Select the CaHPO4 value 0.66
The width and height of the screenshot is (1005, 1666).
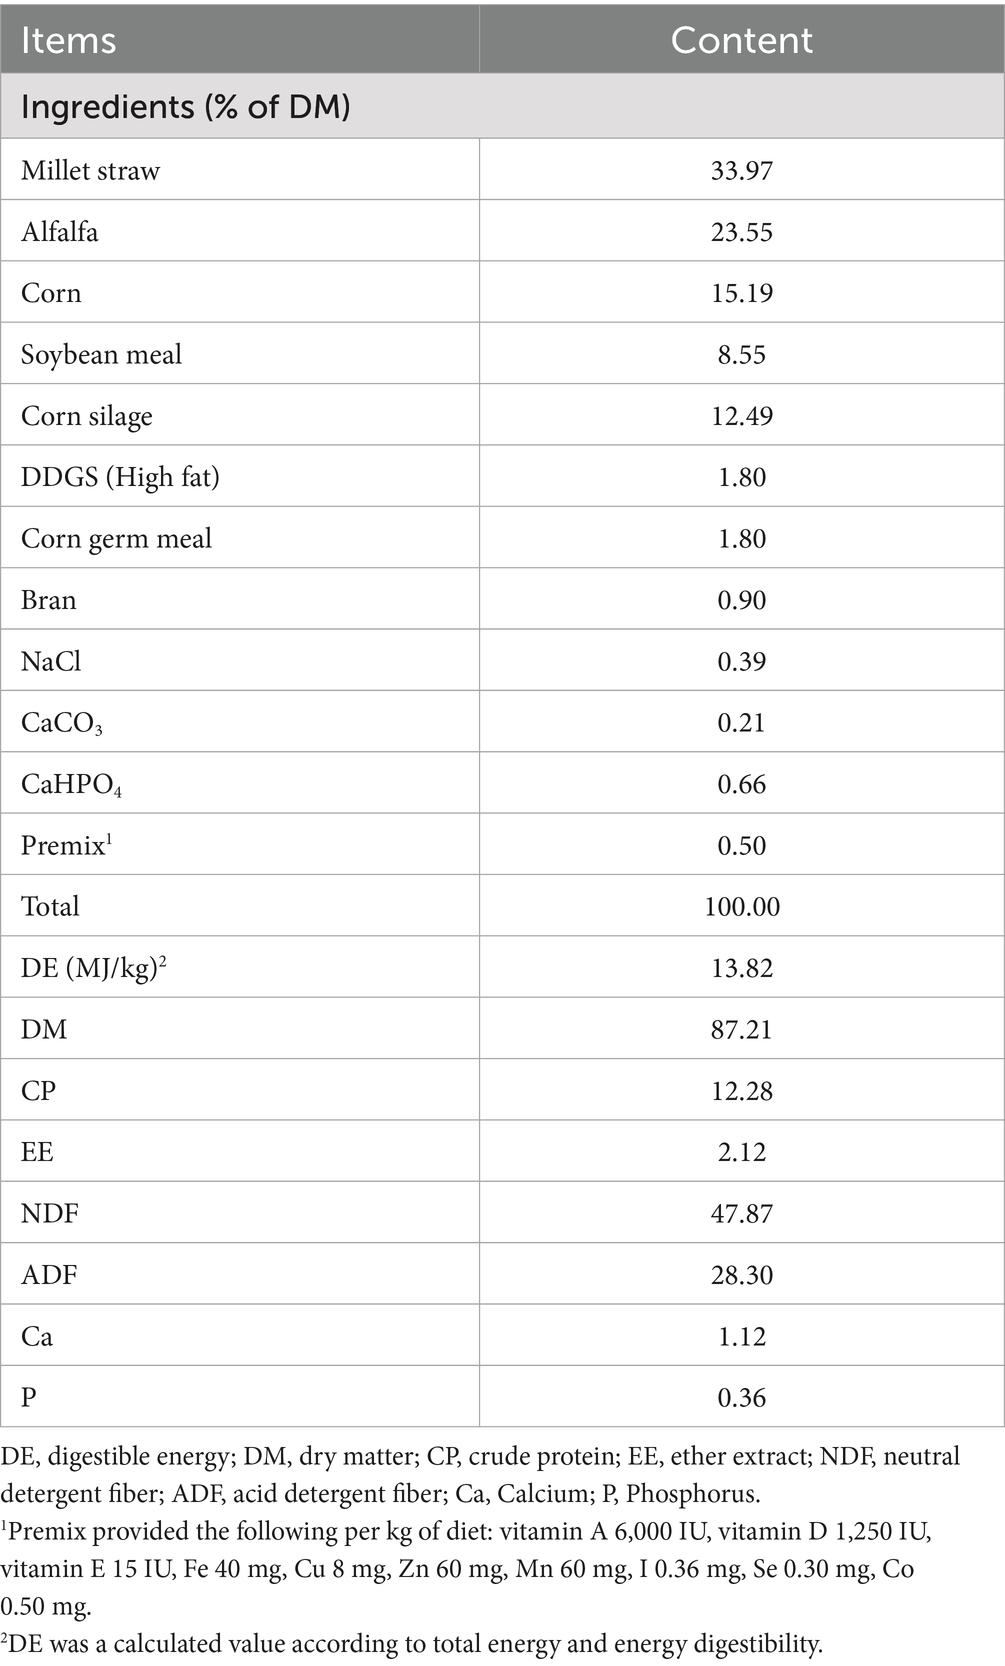[741, 784]
